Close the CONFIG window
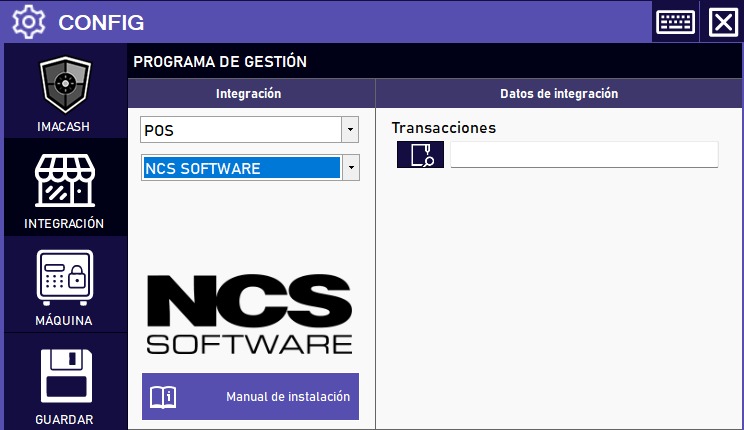This screenshot has width=744, height=430. click(x=723, y=21)
